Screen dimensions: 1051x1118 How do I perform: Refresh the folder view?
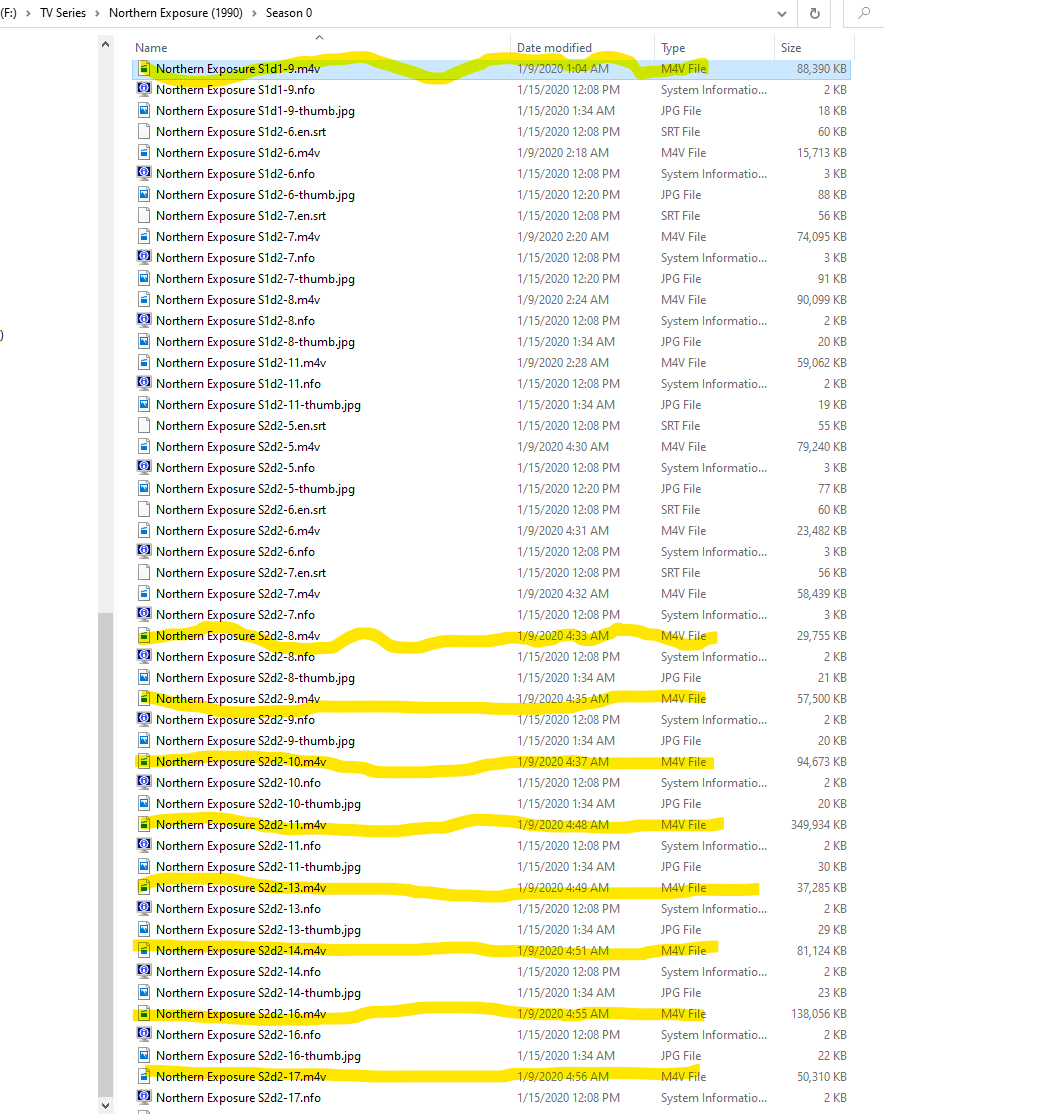click(814, 13)
